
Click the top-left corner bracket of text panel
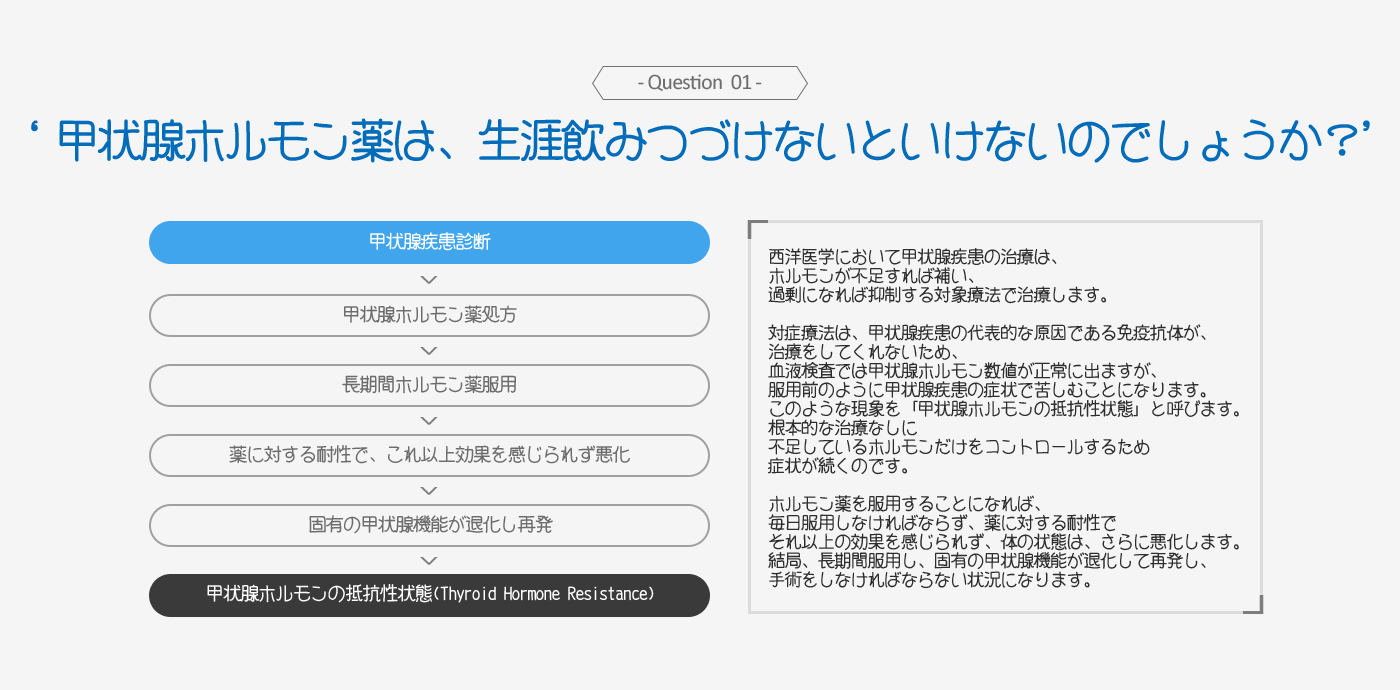[x=757, y=229]
